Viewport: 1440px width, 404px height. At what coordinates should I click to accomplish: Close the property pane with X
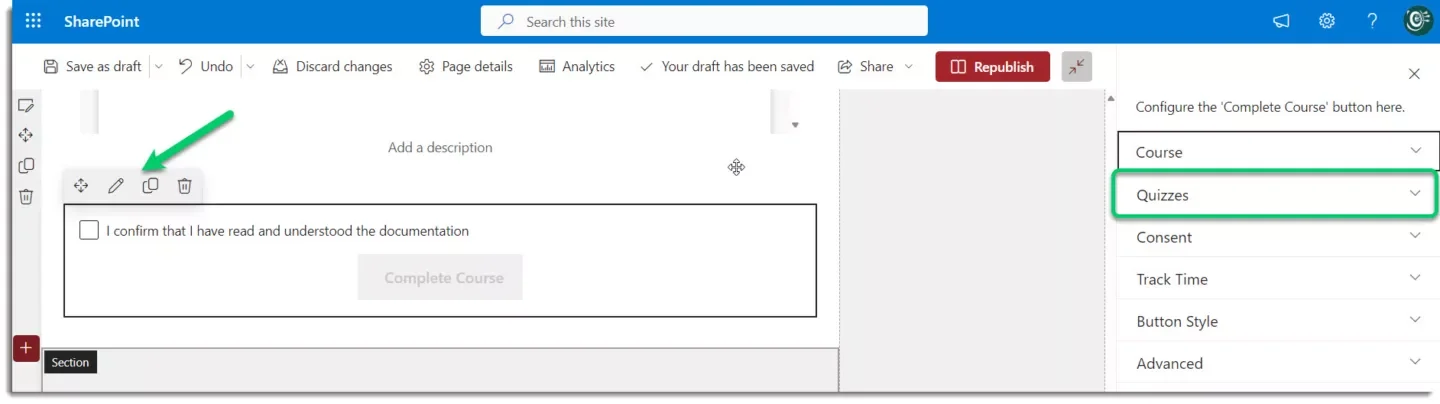[x=1414, y=74]
